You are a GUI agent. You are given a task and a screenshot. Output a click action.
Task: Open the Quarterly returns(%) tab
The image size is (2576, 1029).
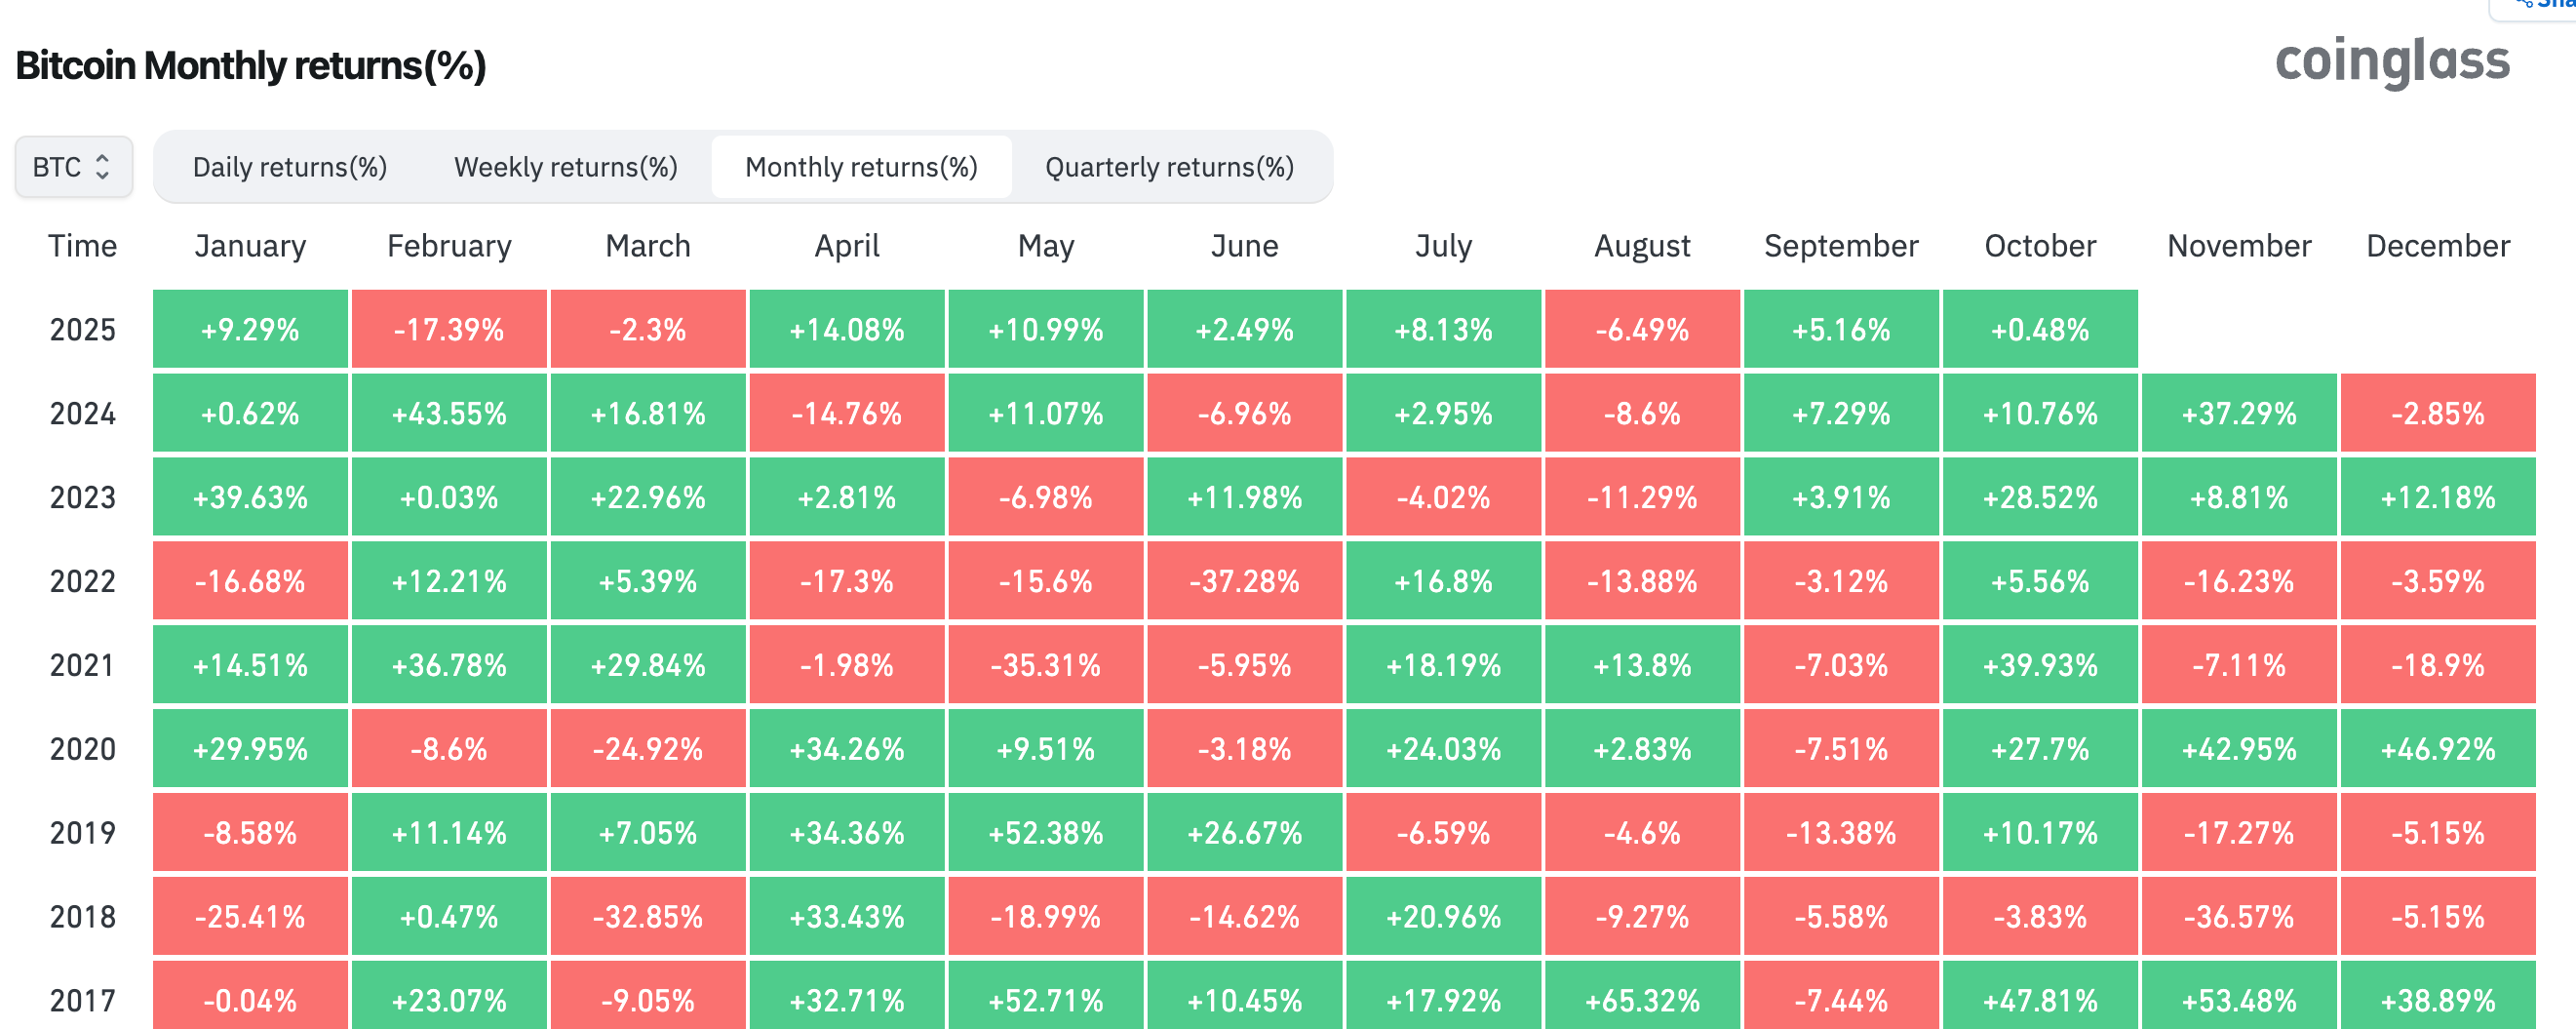(1169, 167)
